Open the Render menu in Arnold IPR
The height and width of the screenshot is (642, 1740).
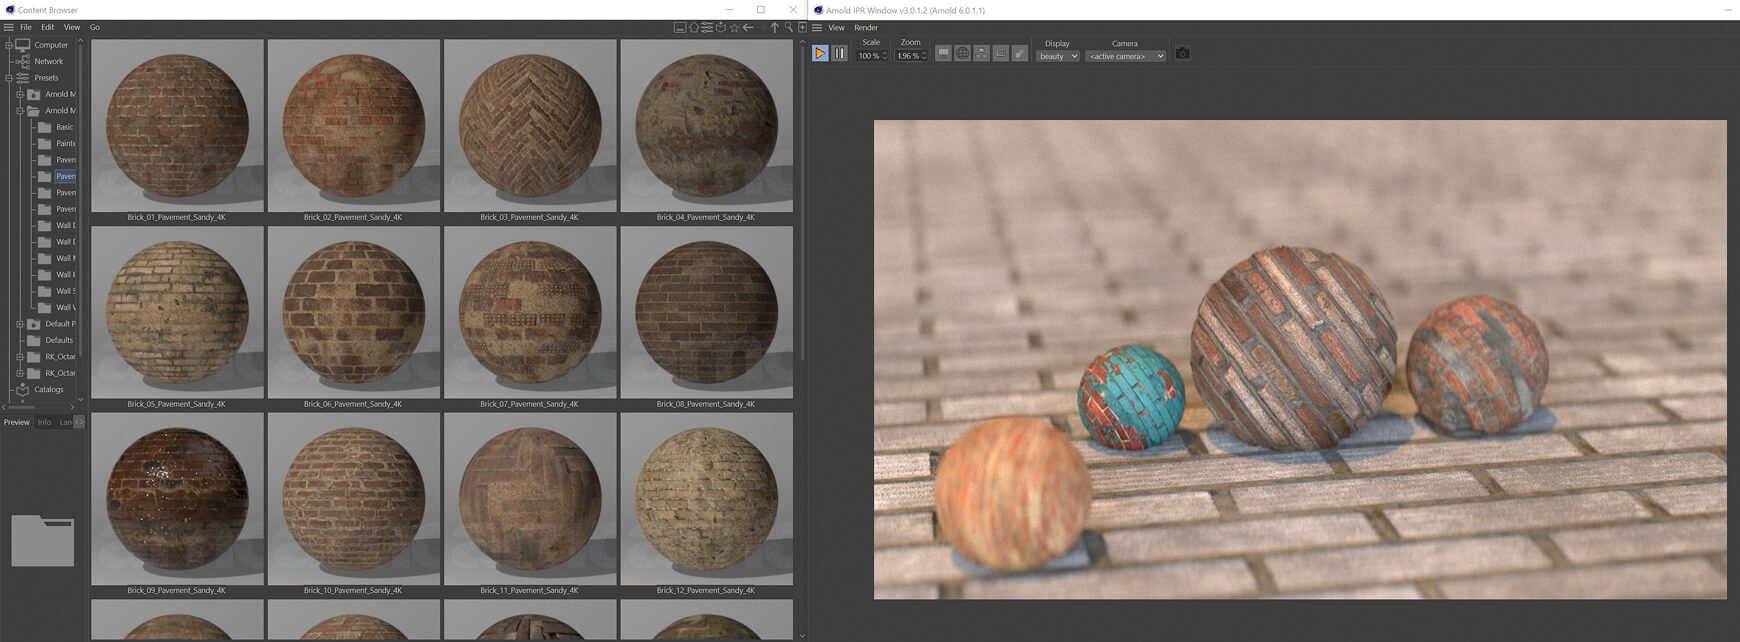(866, 28)
